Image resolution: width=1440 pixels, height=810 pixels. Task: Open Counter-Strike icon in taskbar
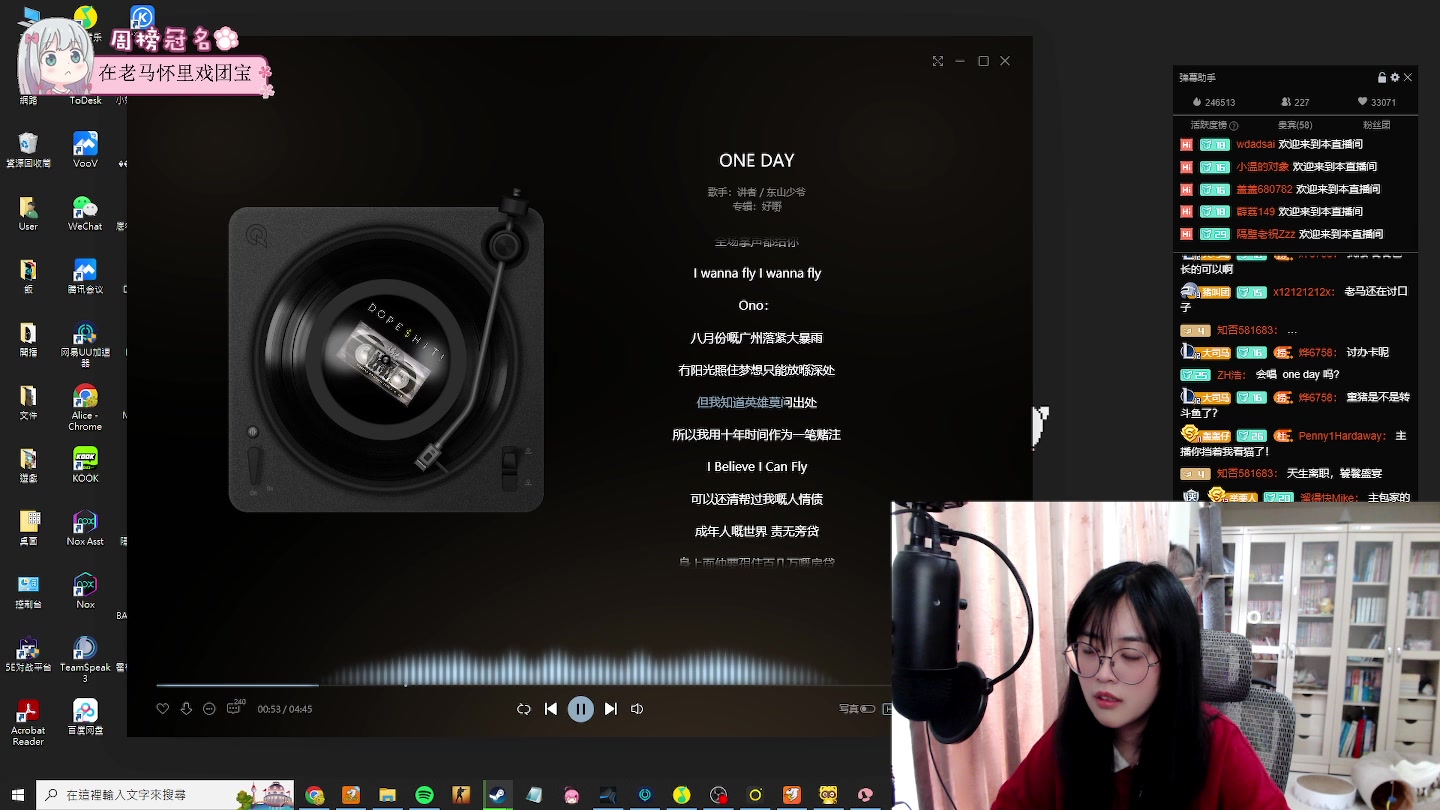[x=461, y=795]
